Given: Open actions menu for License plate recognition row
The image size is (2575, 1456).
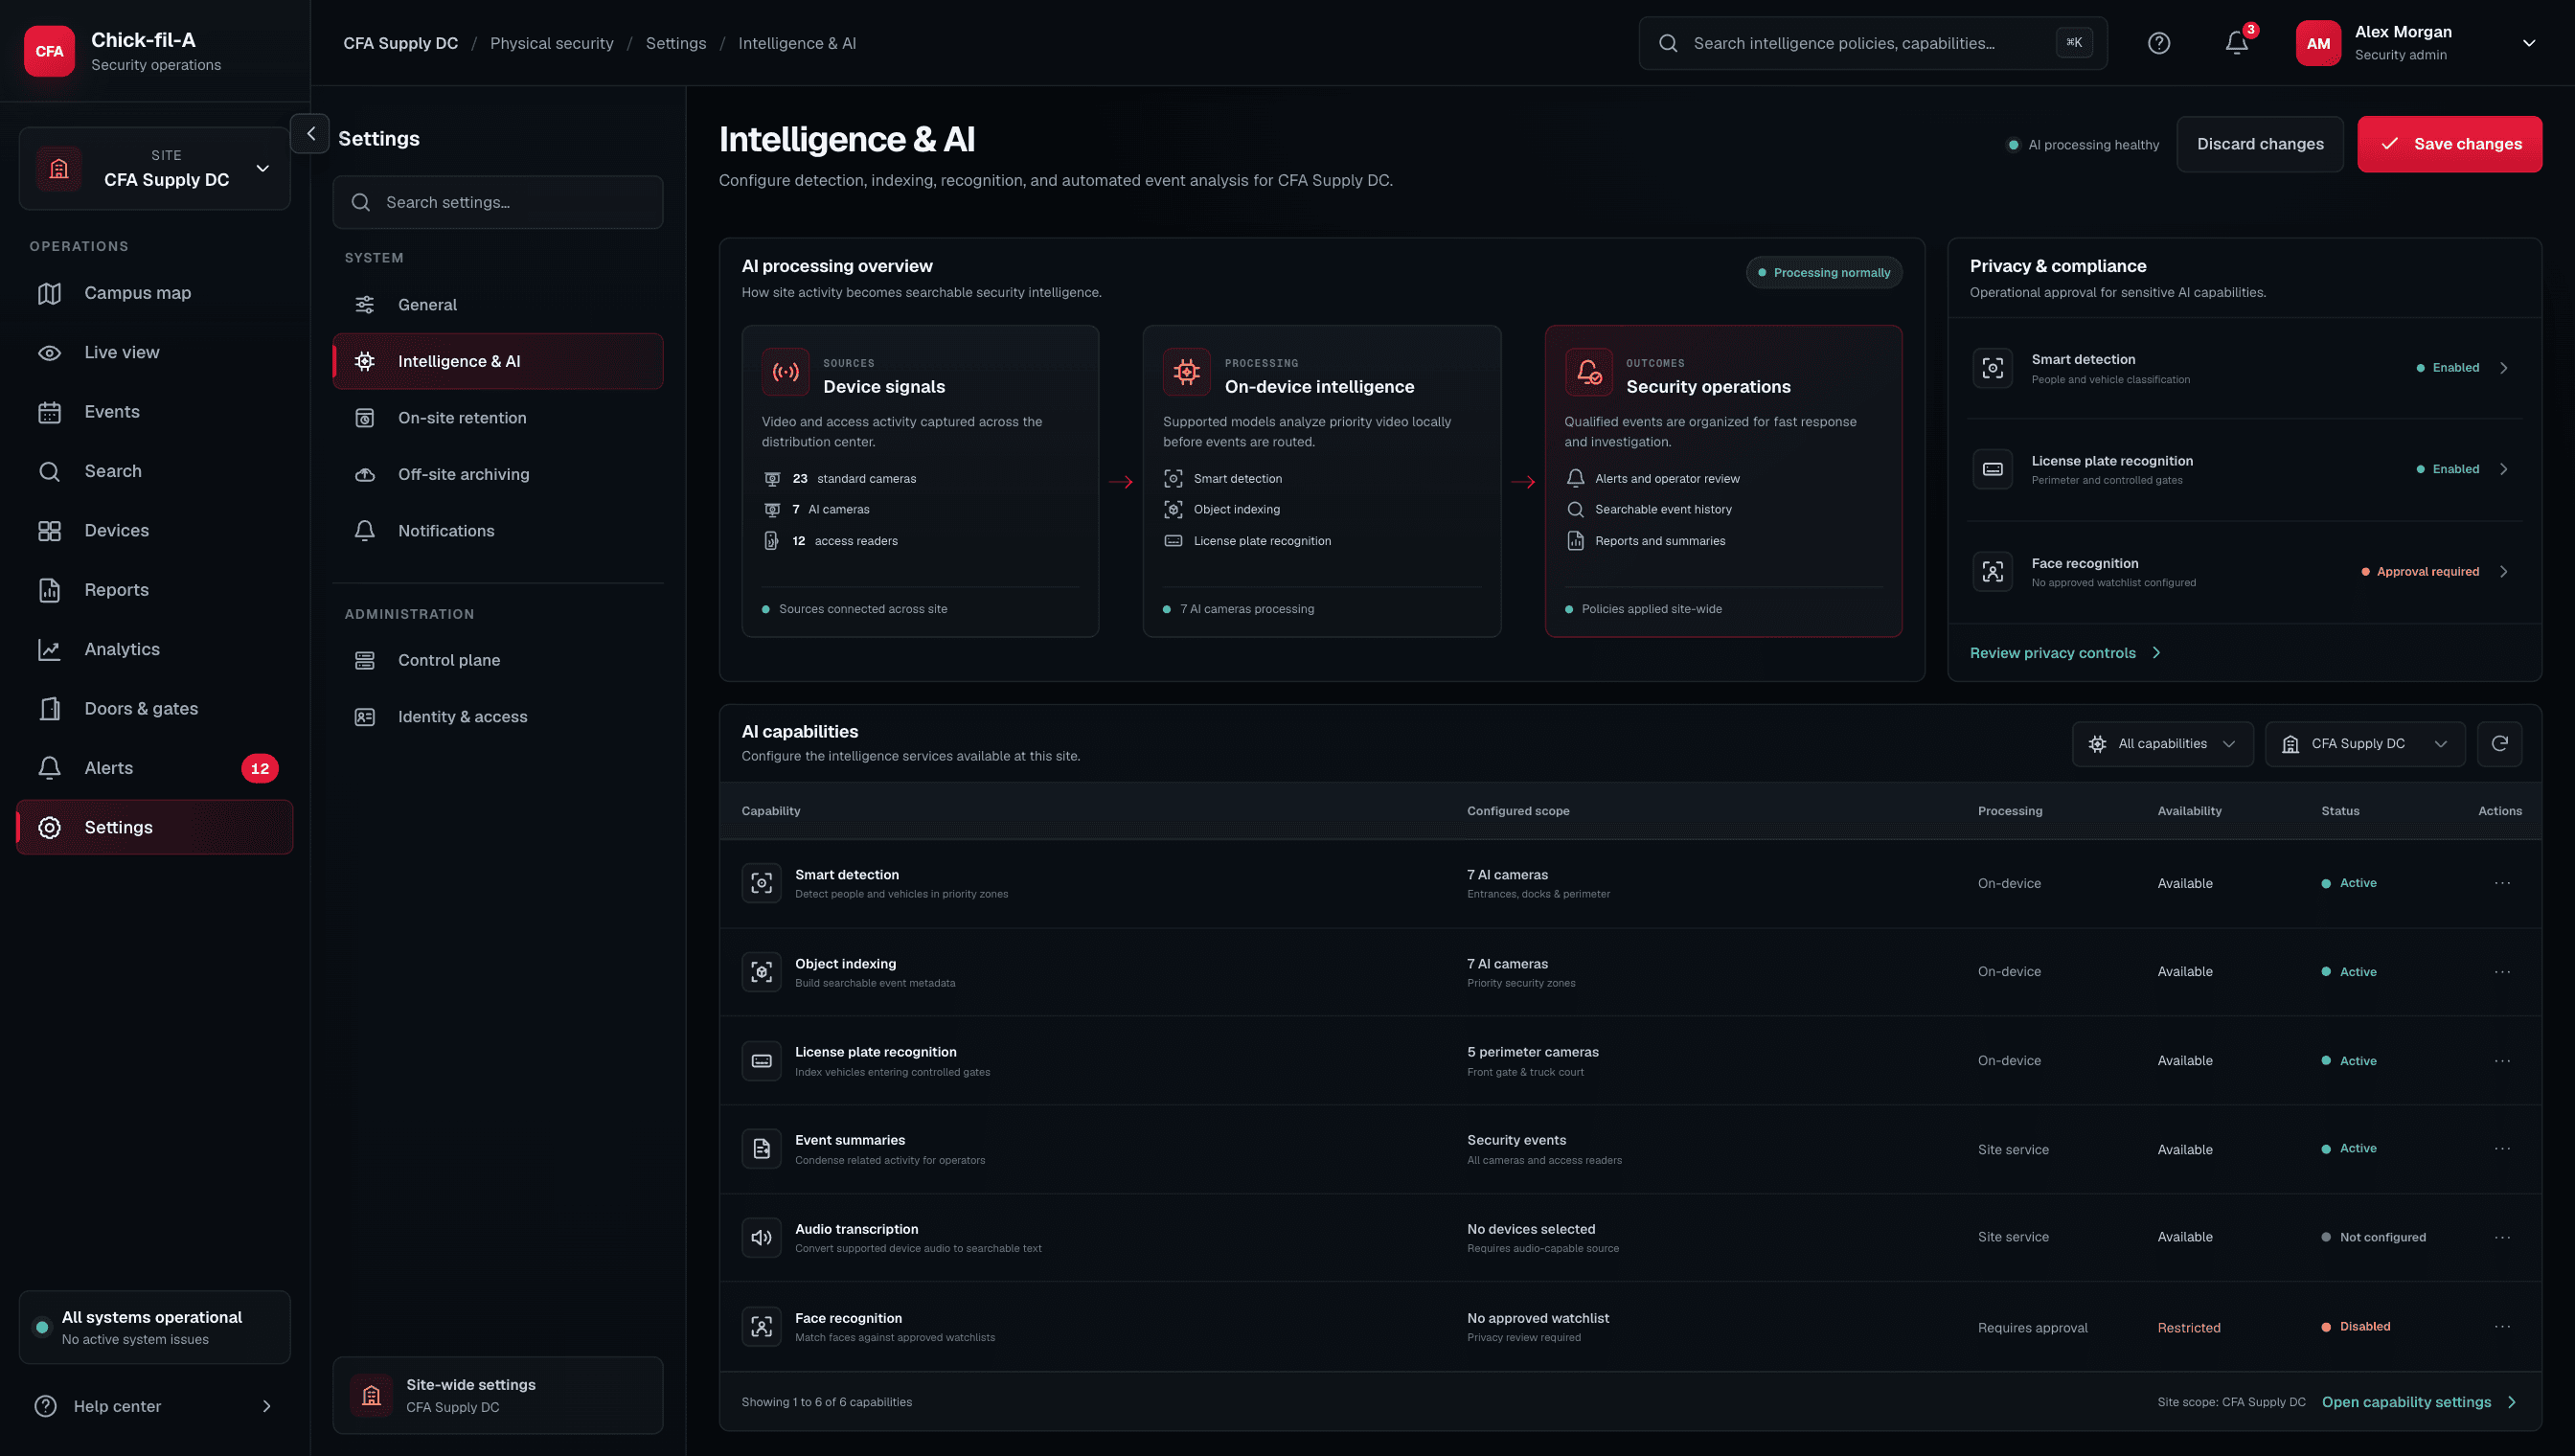Looking at the screenshot, I should [x=2502, y=1060].
